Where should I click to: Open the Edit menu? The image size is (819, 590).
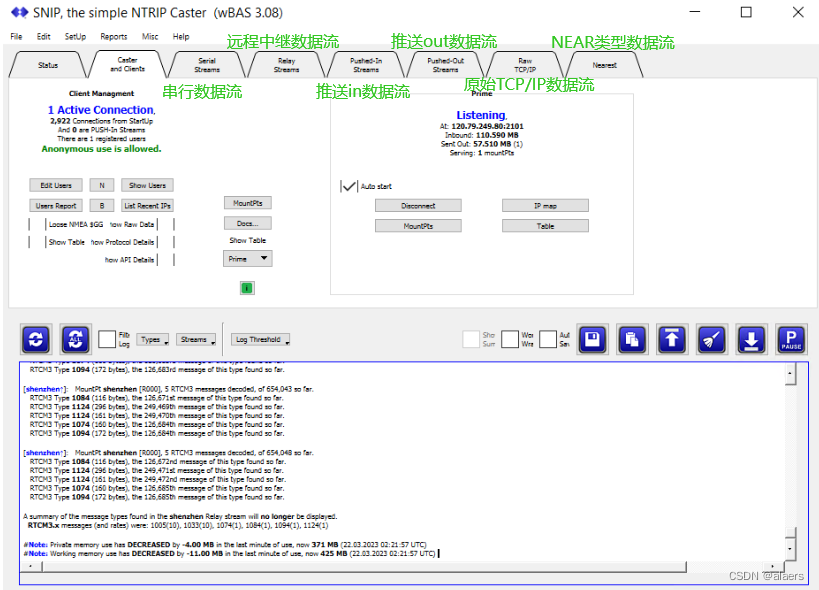click(x=43, y=37)
